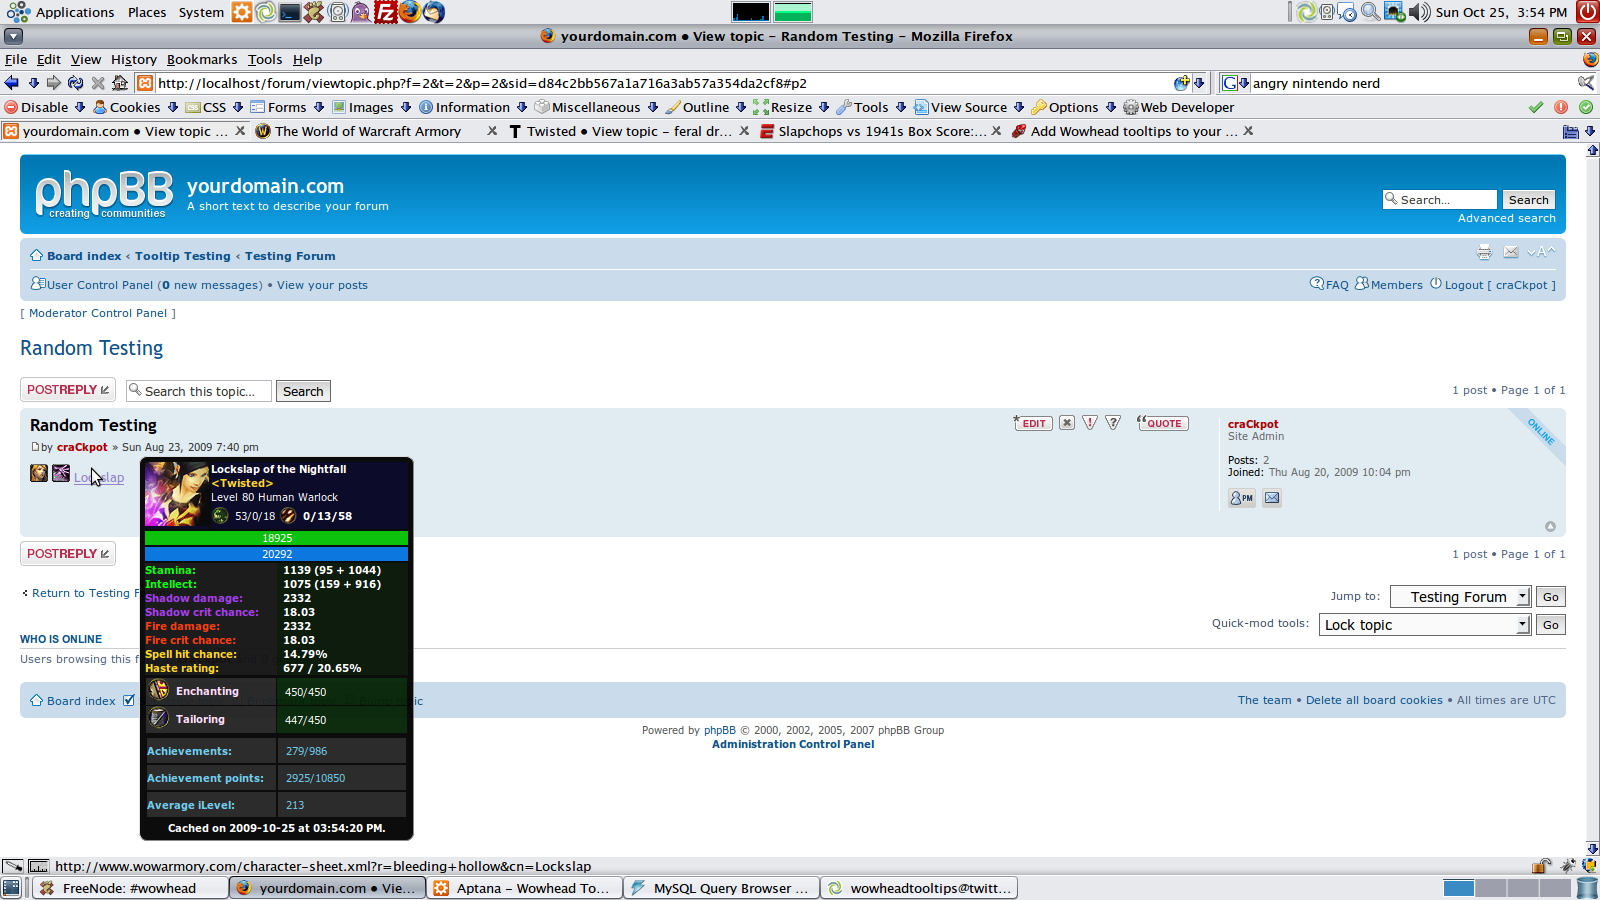Go back with the browser Back arrow
The image size is (1600, 900).
12,83
